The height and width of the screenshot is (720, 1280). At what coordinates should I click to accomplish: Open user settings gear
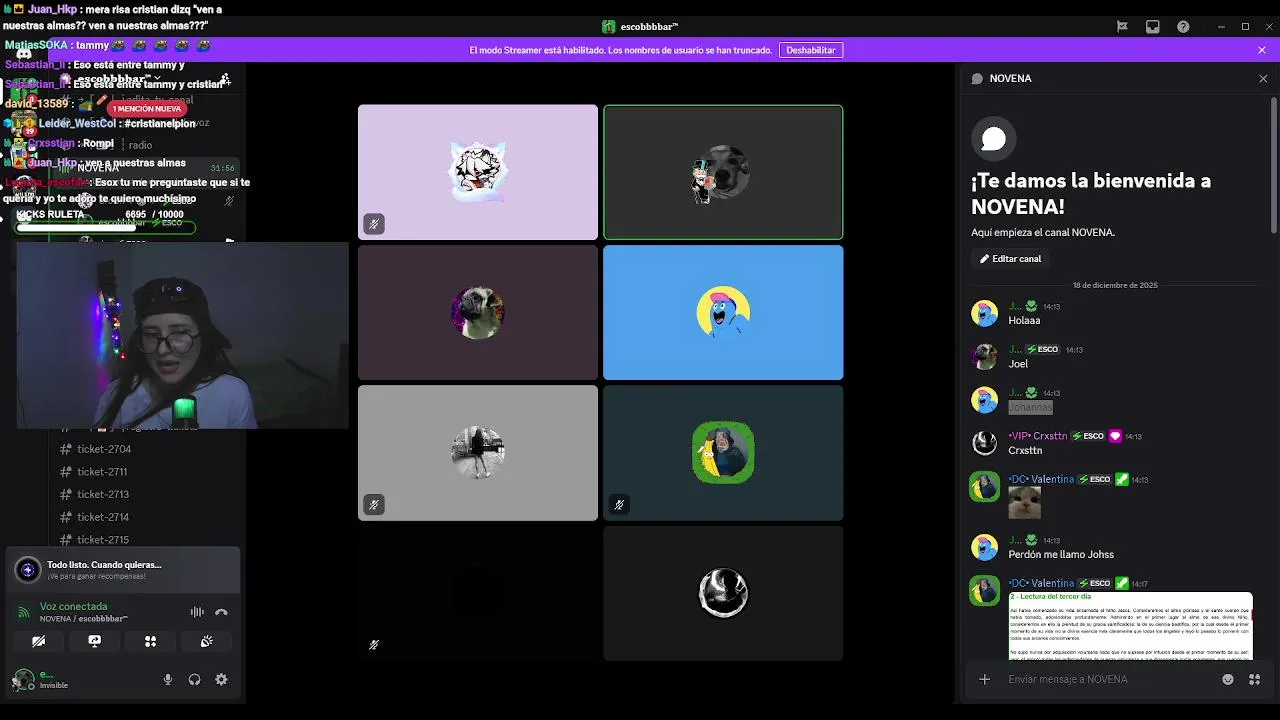click(221, 680)
